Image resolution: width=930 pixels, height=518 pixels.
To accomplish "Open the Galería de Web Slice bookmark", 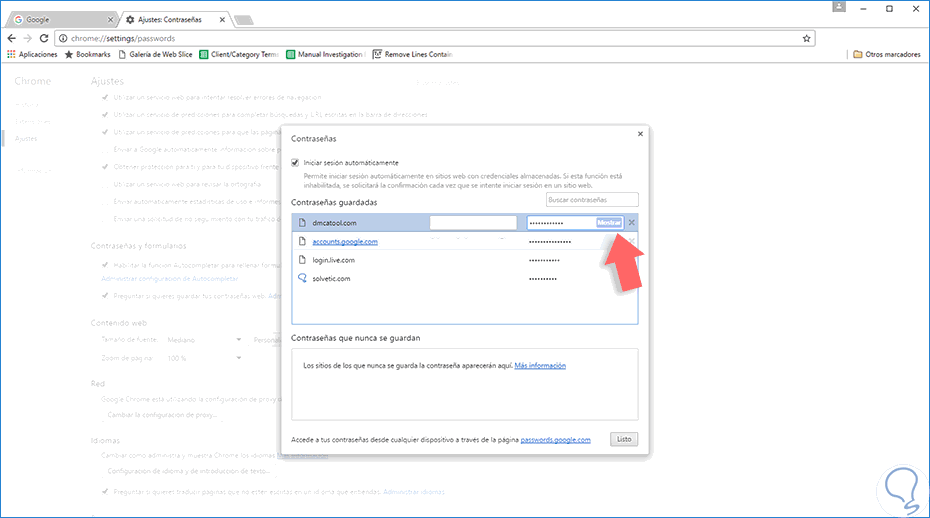I will pos(155,54).
